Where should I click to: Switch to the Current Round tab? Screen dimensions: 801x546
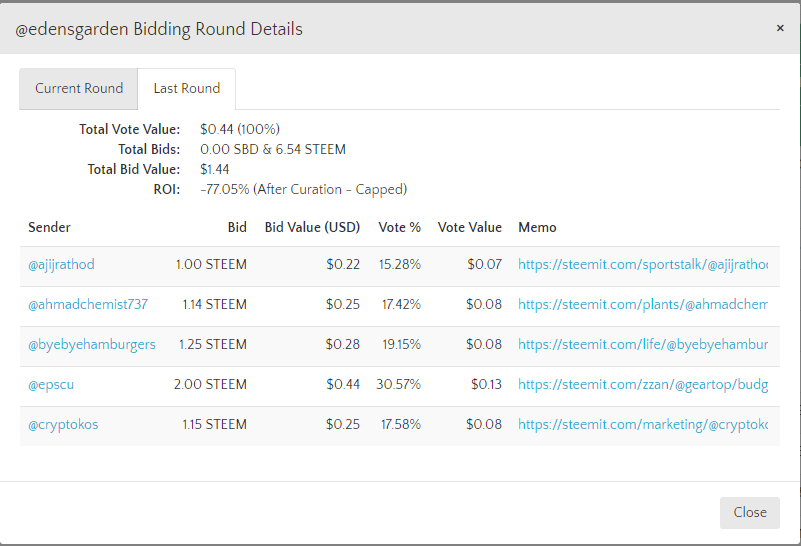pos(79,88)
